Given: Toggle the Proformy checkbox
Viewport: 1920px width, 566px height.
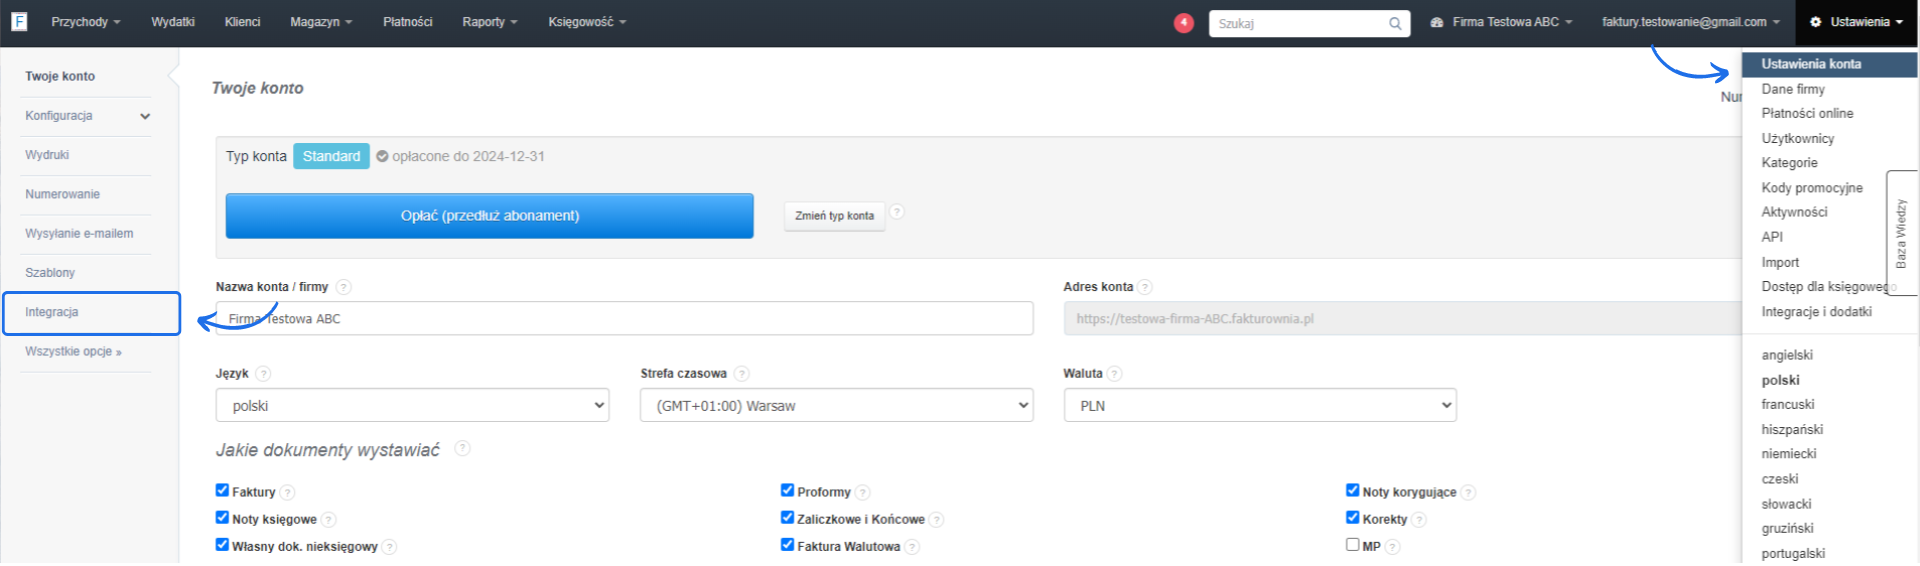Looking at the screenshot, I should (787, 490).
